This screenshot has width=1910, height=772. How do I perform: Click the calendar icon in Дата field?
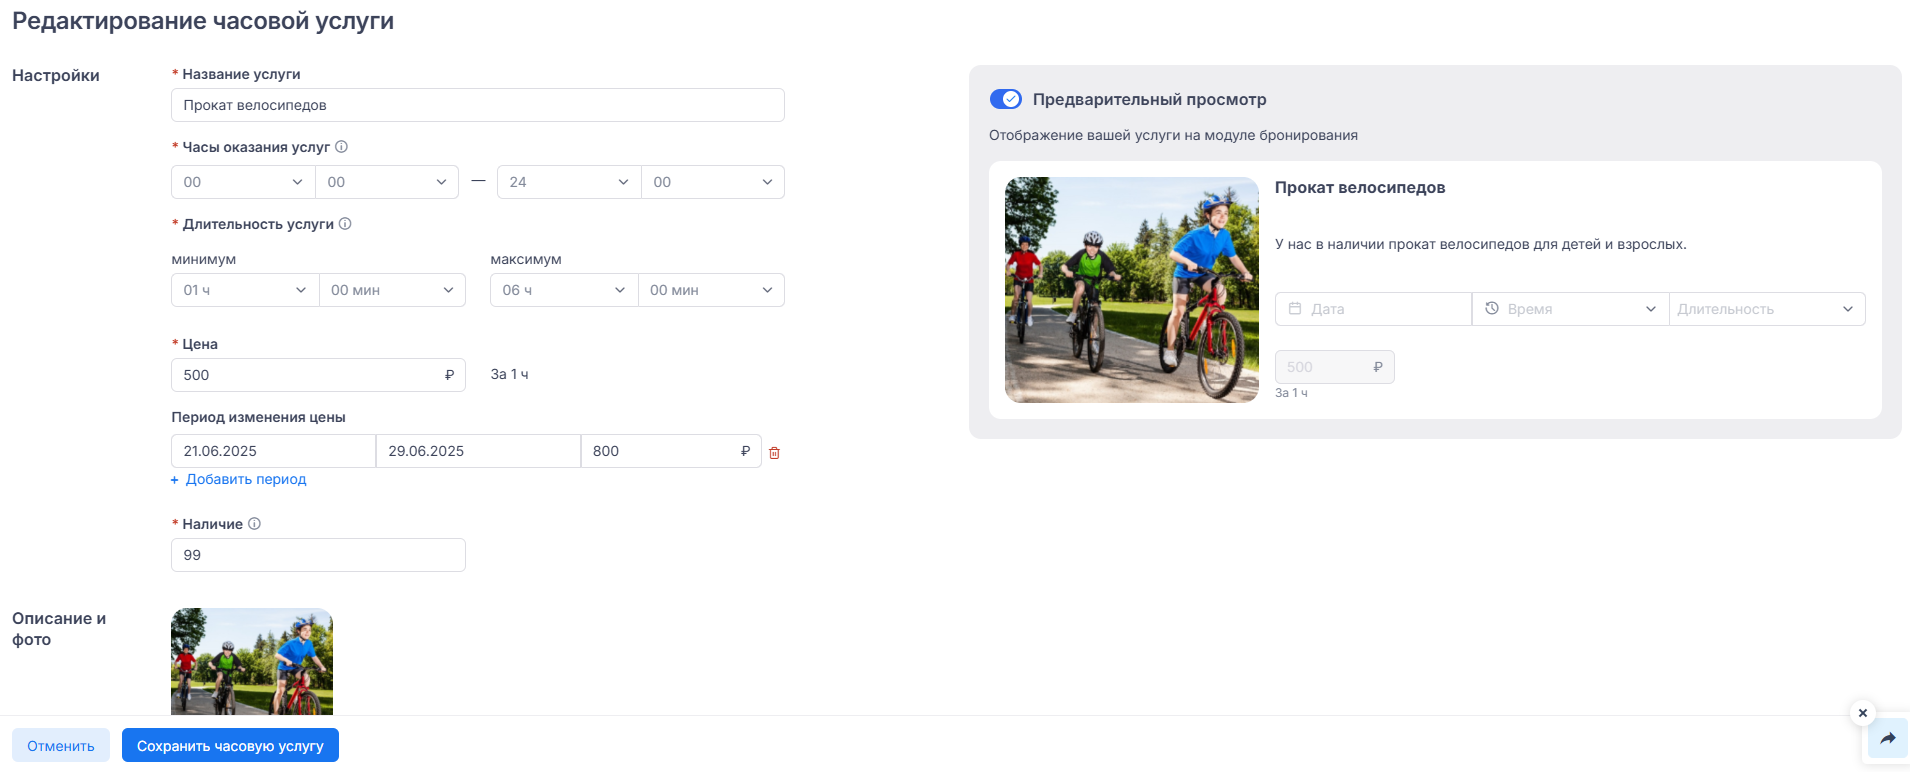1295,309
